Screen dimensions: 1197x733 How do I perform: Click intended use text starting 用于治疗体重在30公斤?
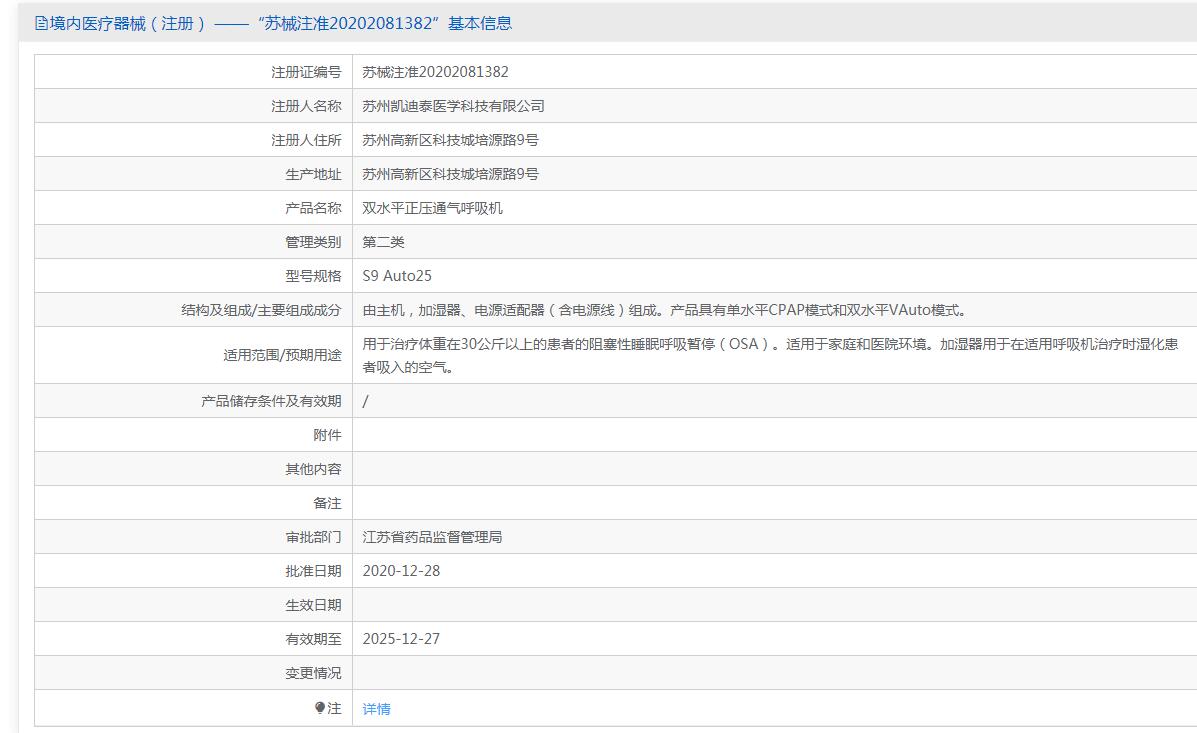770,355
